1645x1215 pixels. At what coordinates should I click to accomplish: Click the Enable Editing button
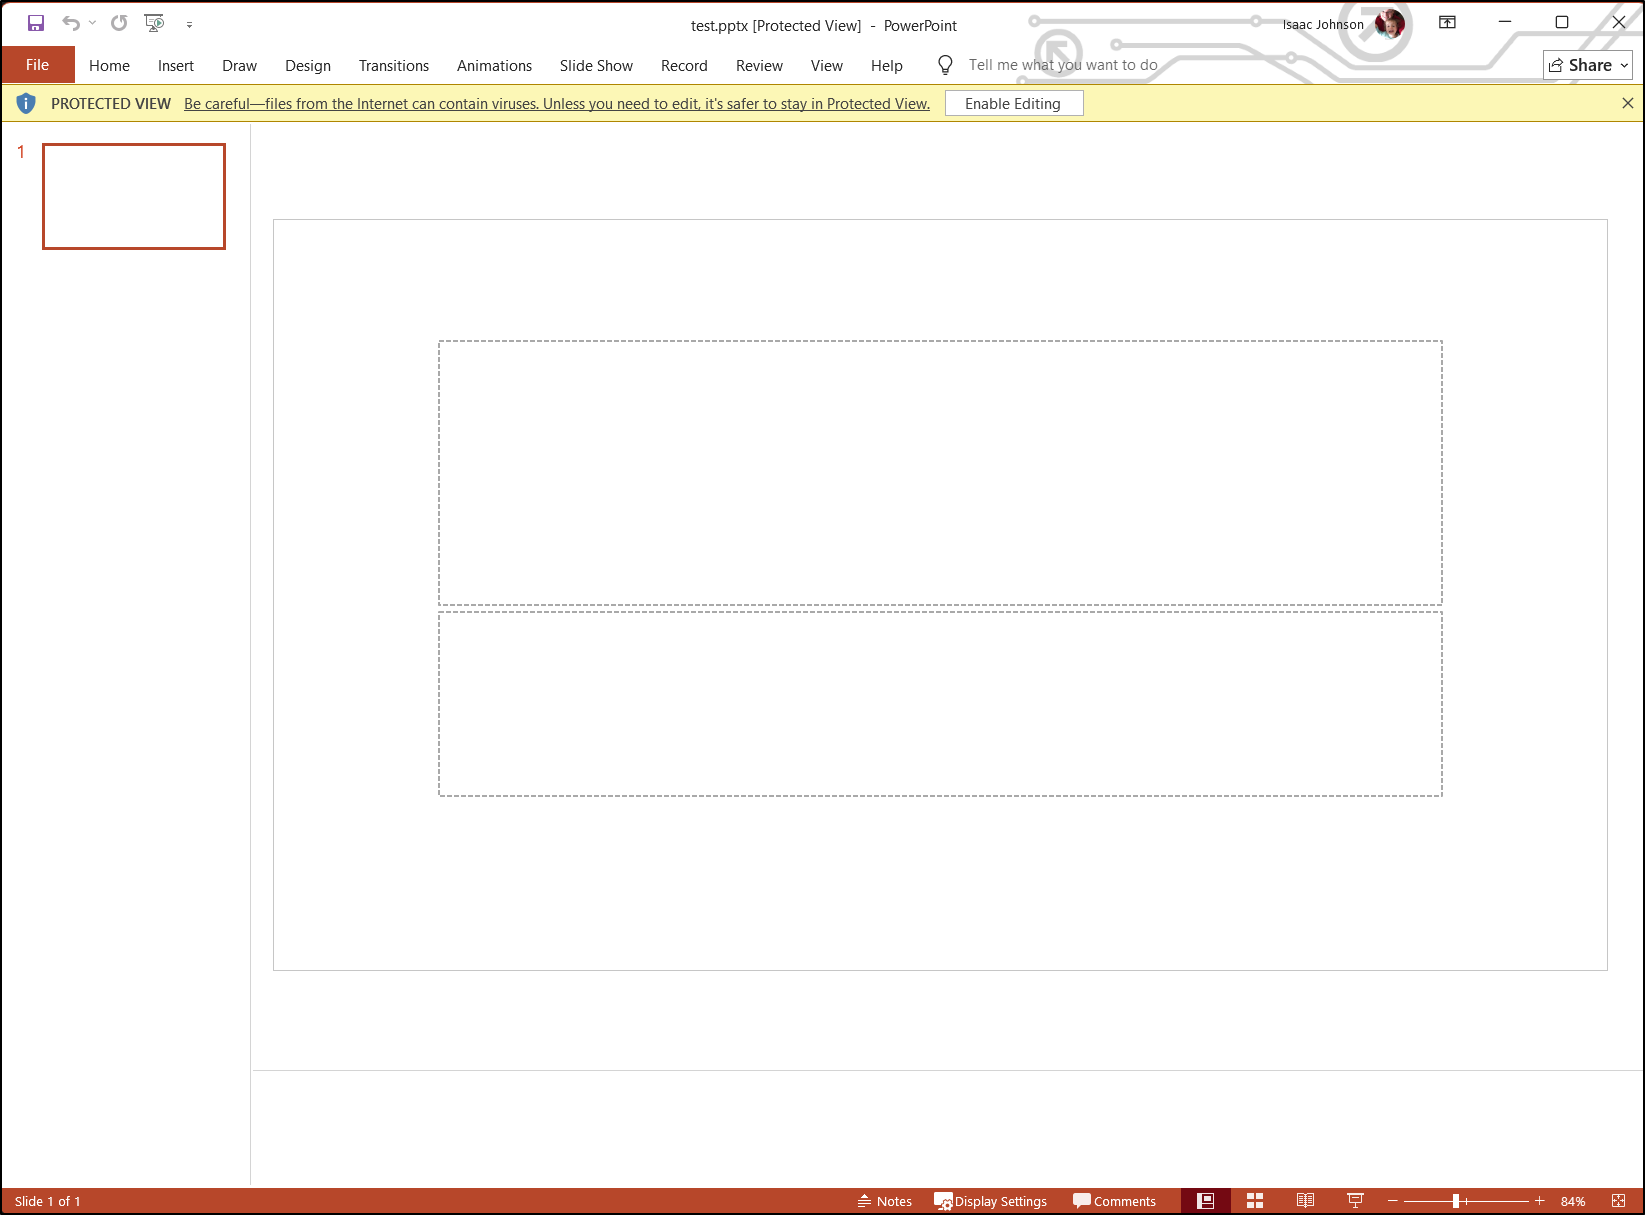[1013, 104]
